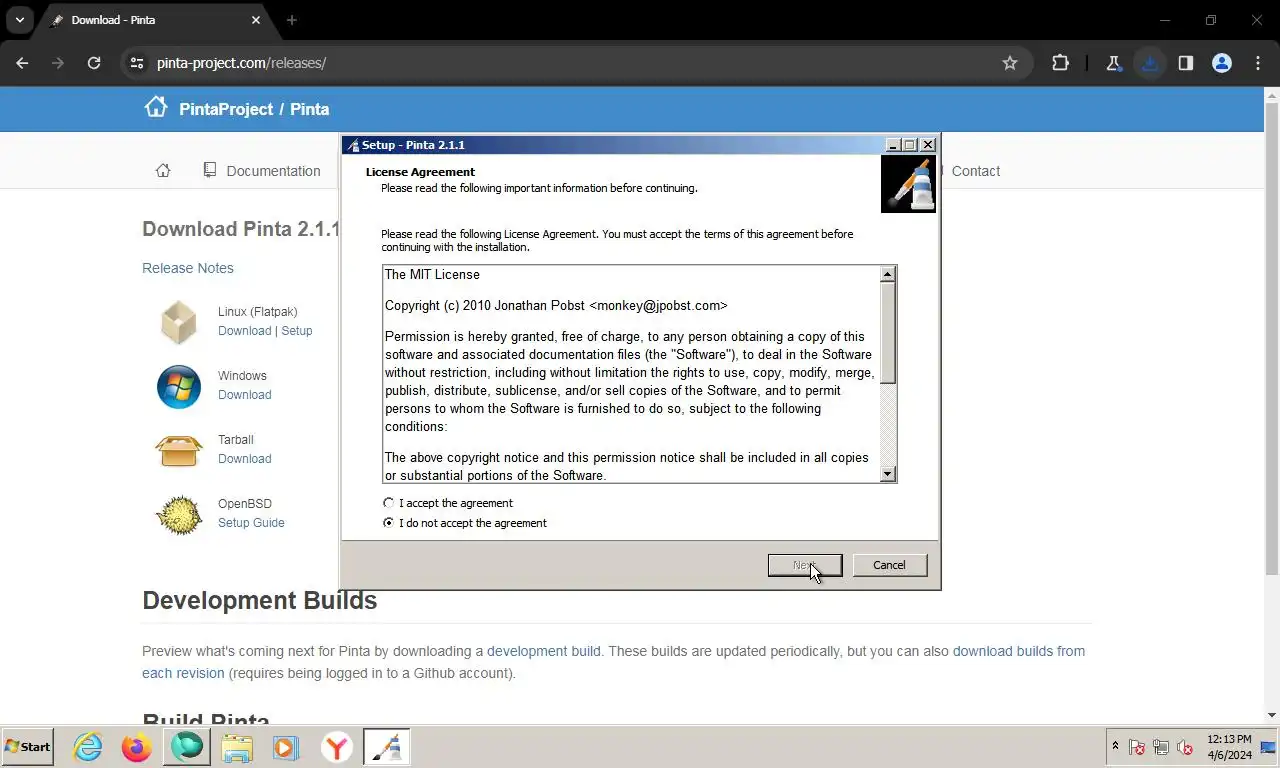The image size is (1280, 768).
Task: Click page scrollbar down arrow
Action: [1272, 715]
